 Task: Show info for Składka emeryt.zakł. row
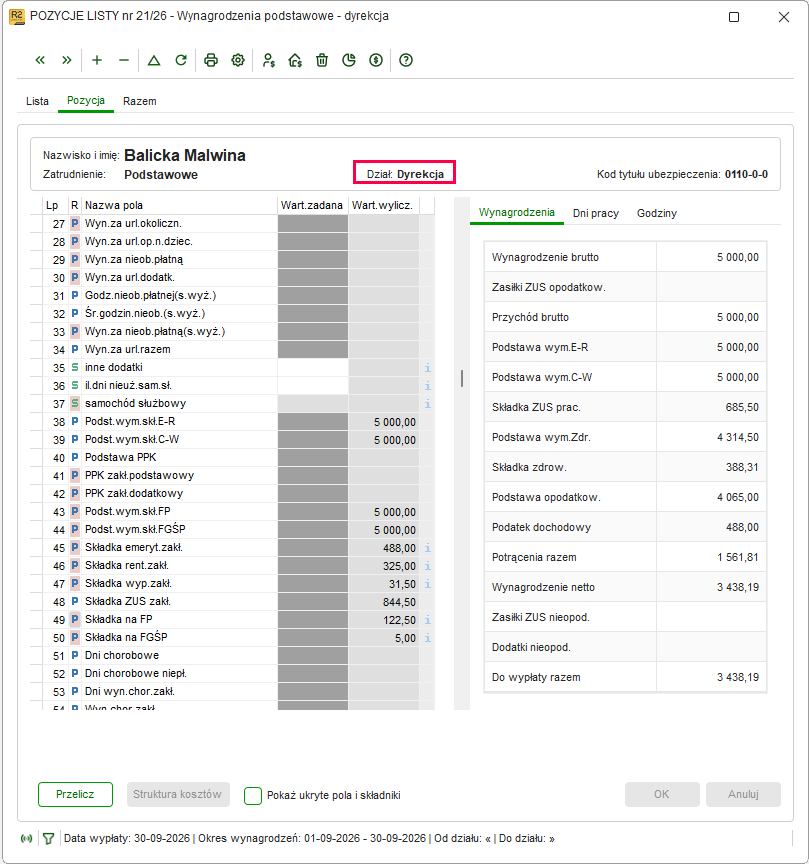(428, 548)
